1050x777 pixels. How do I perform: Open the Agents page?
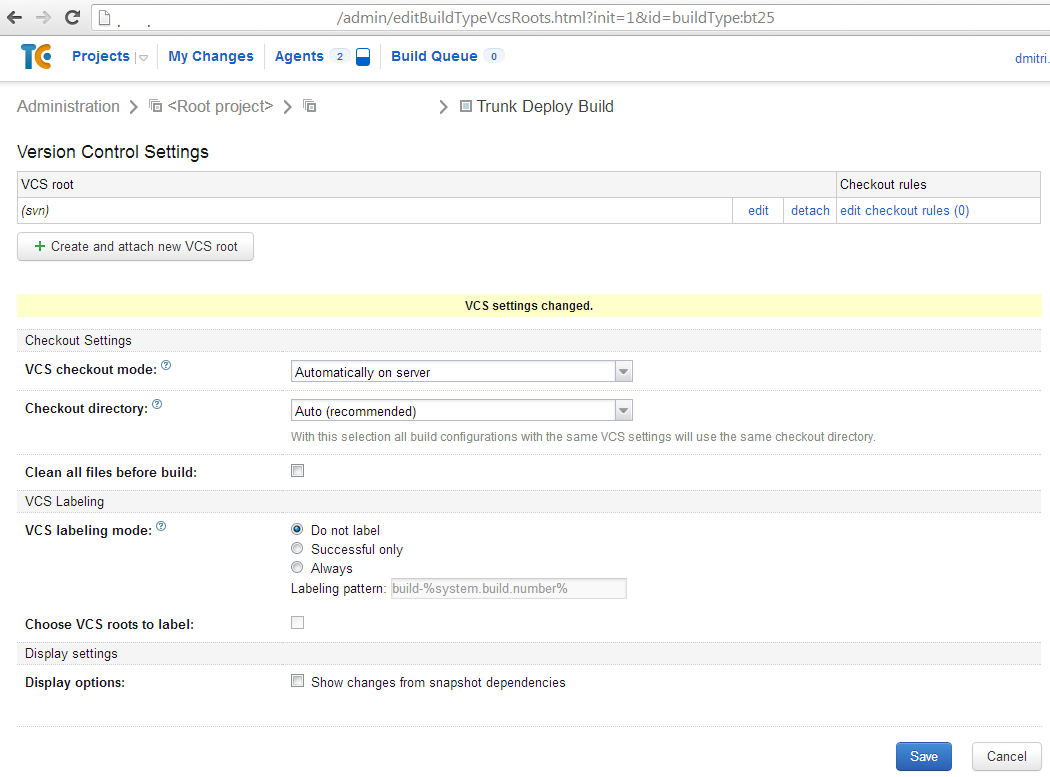coord(299,56)
